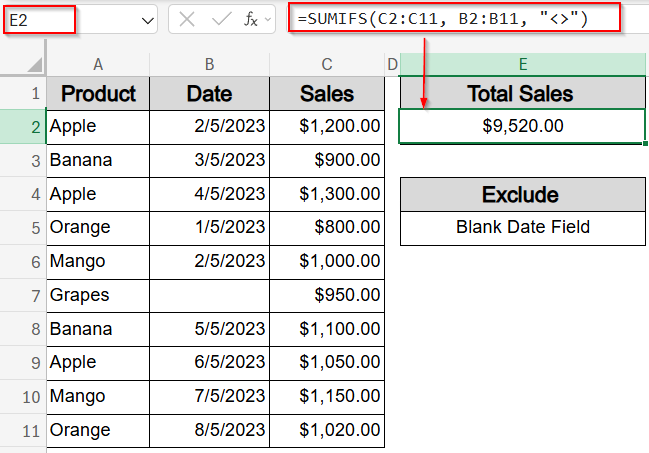Select row 7 header
The image size is (649, 453).
click(x=23, y=296)
